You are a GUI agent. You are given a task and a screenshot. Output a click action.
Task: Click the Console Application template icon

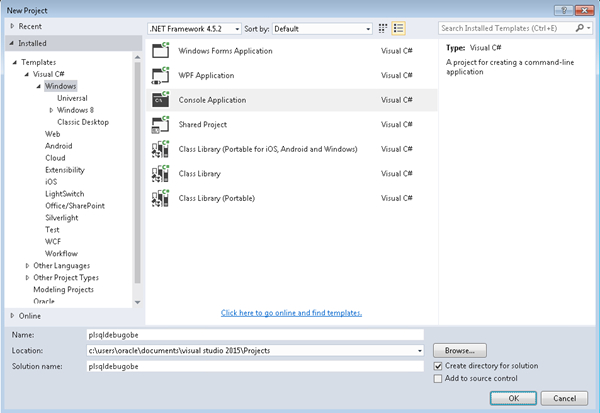[161, 100]
